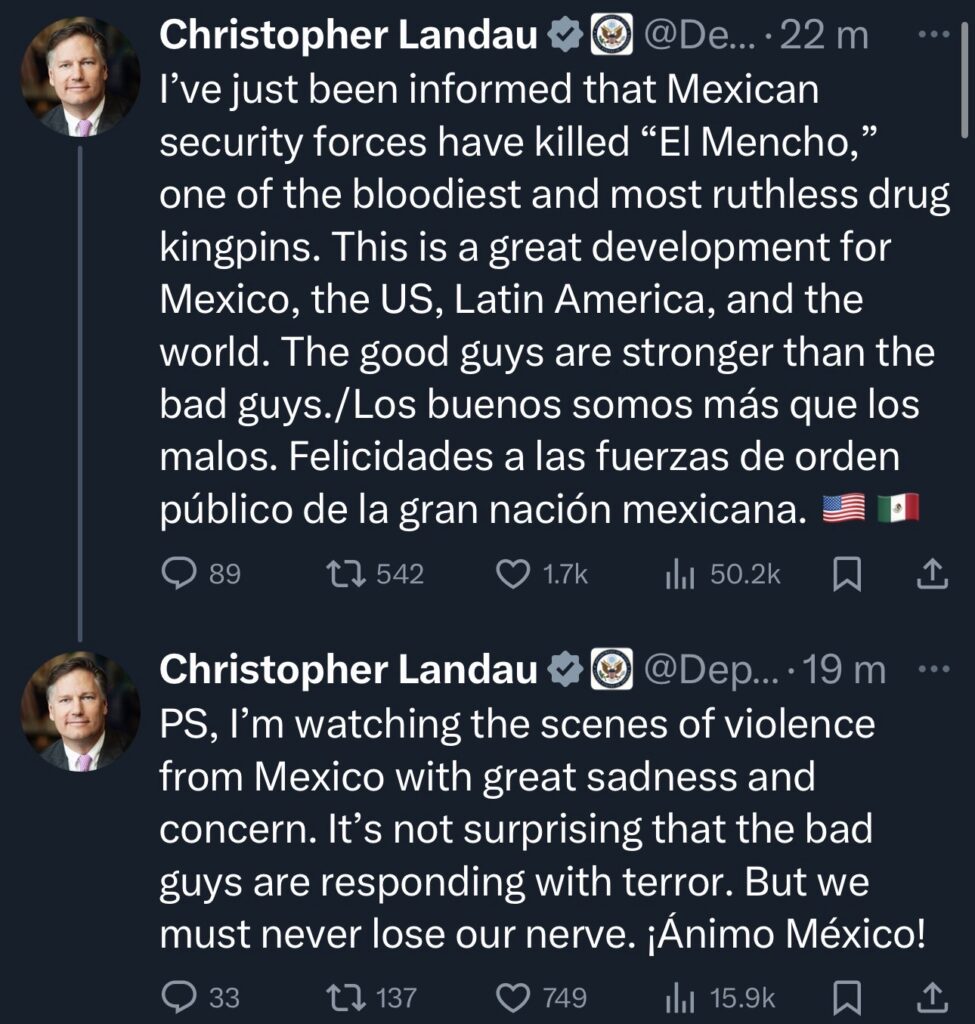Bookmark the second PS tweet
The image size is (975, 1024).
(847, 996)
